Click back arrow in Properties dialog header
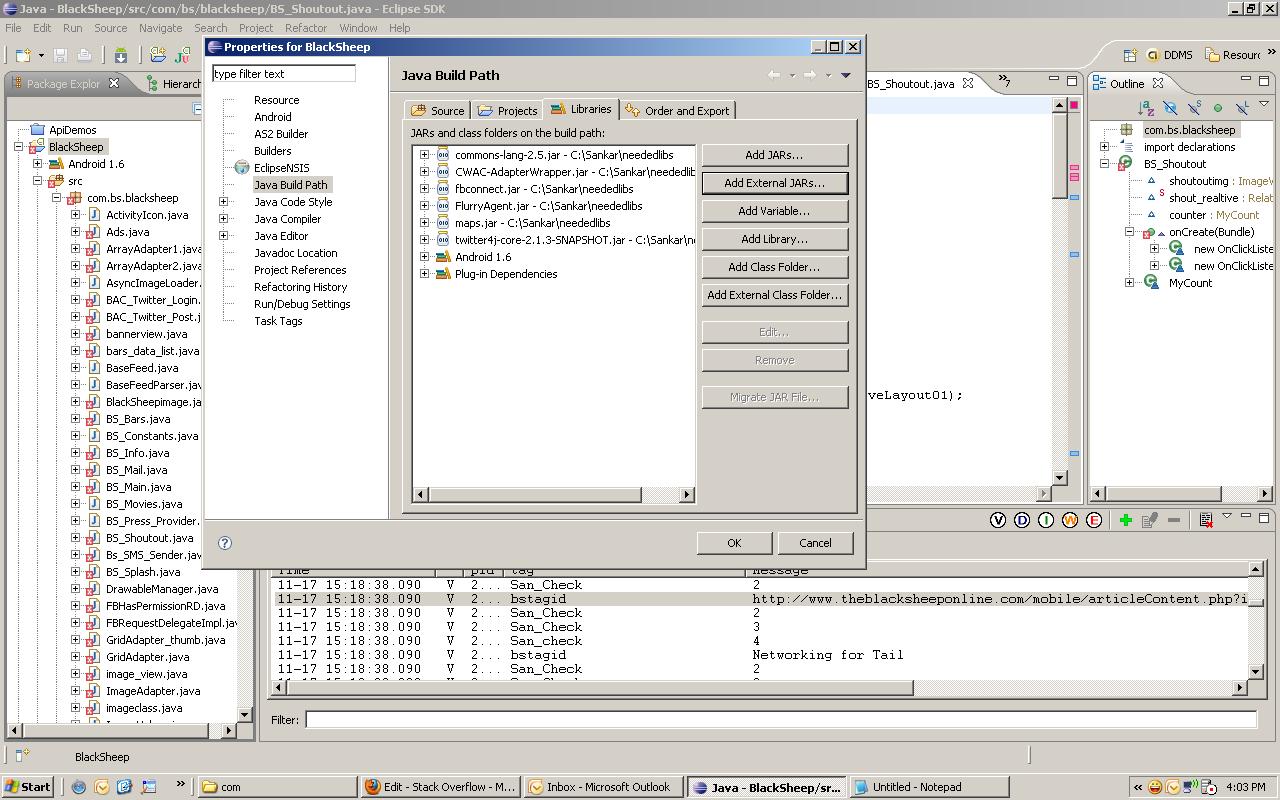1280x800 pixels. click(x=774, y=75)
